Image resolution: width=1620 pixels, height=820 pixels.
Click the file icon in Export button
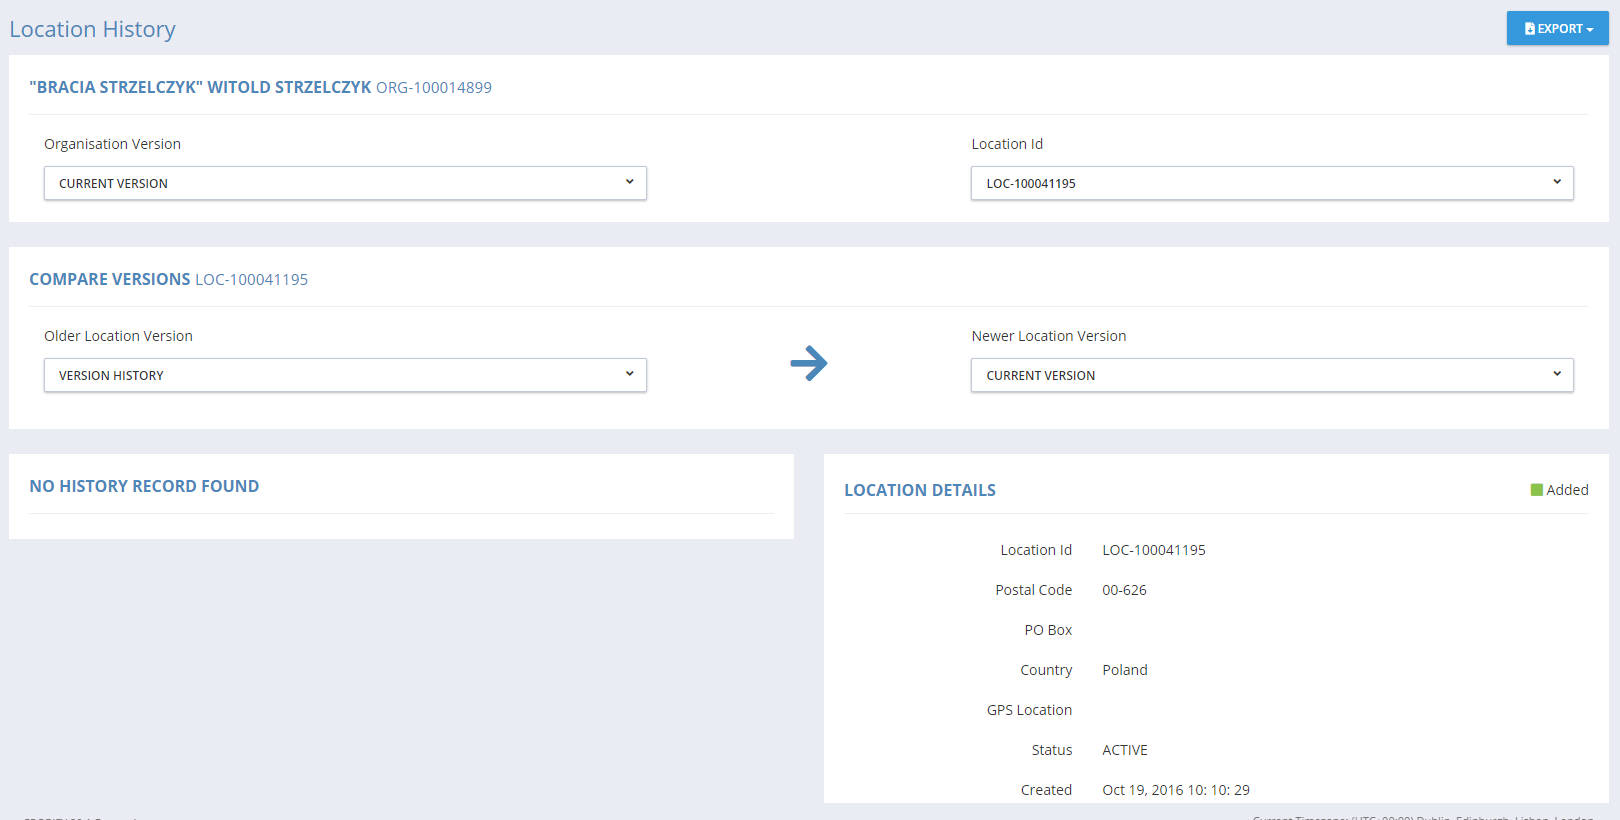coord(1529,29)
